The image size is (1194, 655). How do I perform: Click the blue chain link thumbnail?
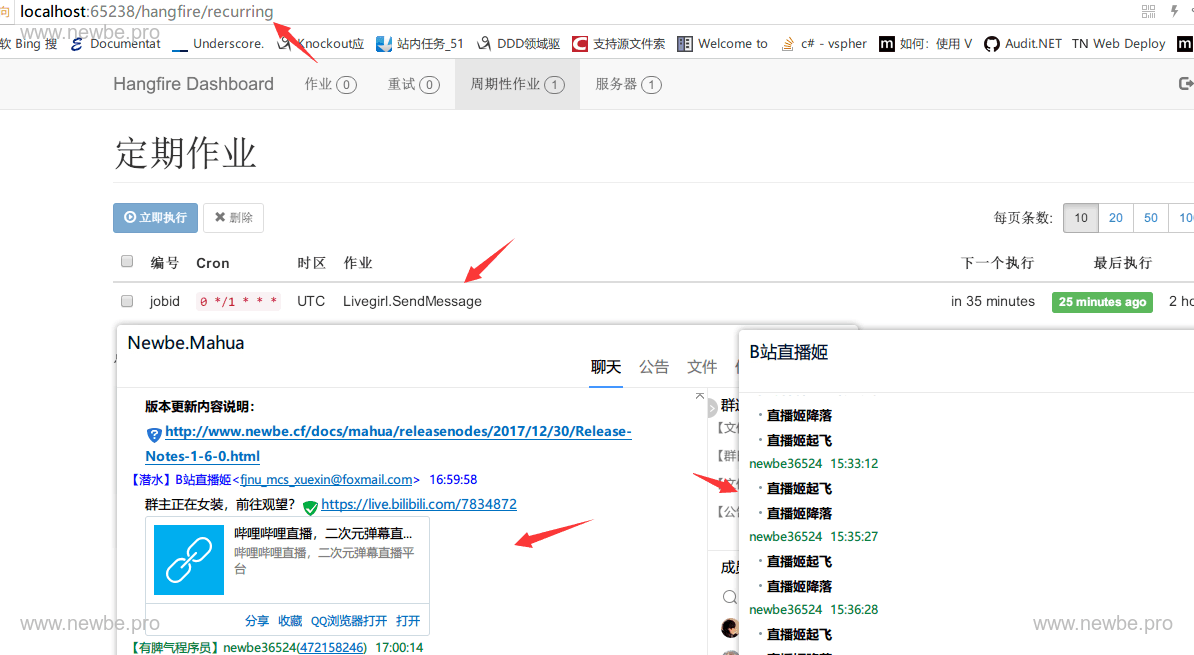[189, 560]
